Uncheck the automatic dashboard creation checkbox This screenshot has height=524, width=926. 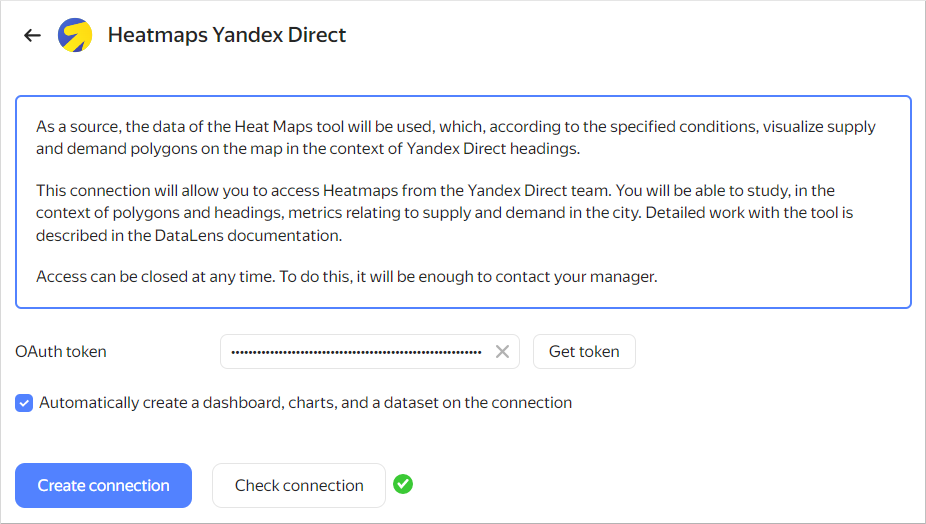tap(24, 403)
